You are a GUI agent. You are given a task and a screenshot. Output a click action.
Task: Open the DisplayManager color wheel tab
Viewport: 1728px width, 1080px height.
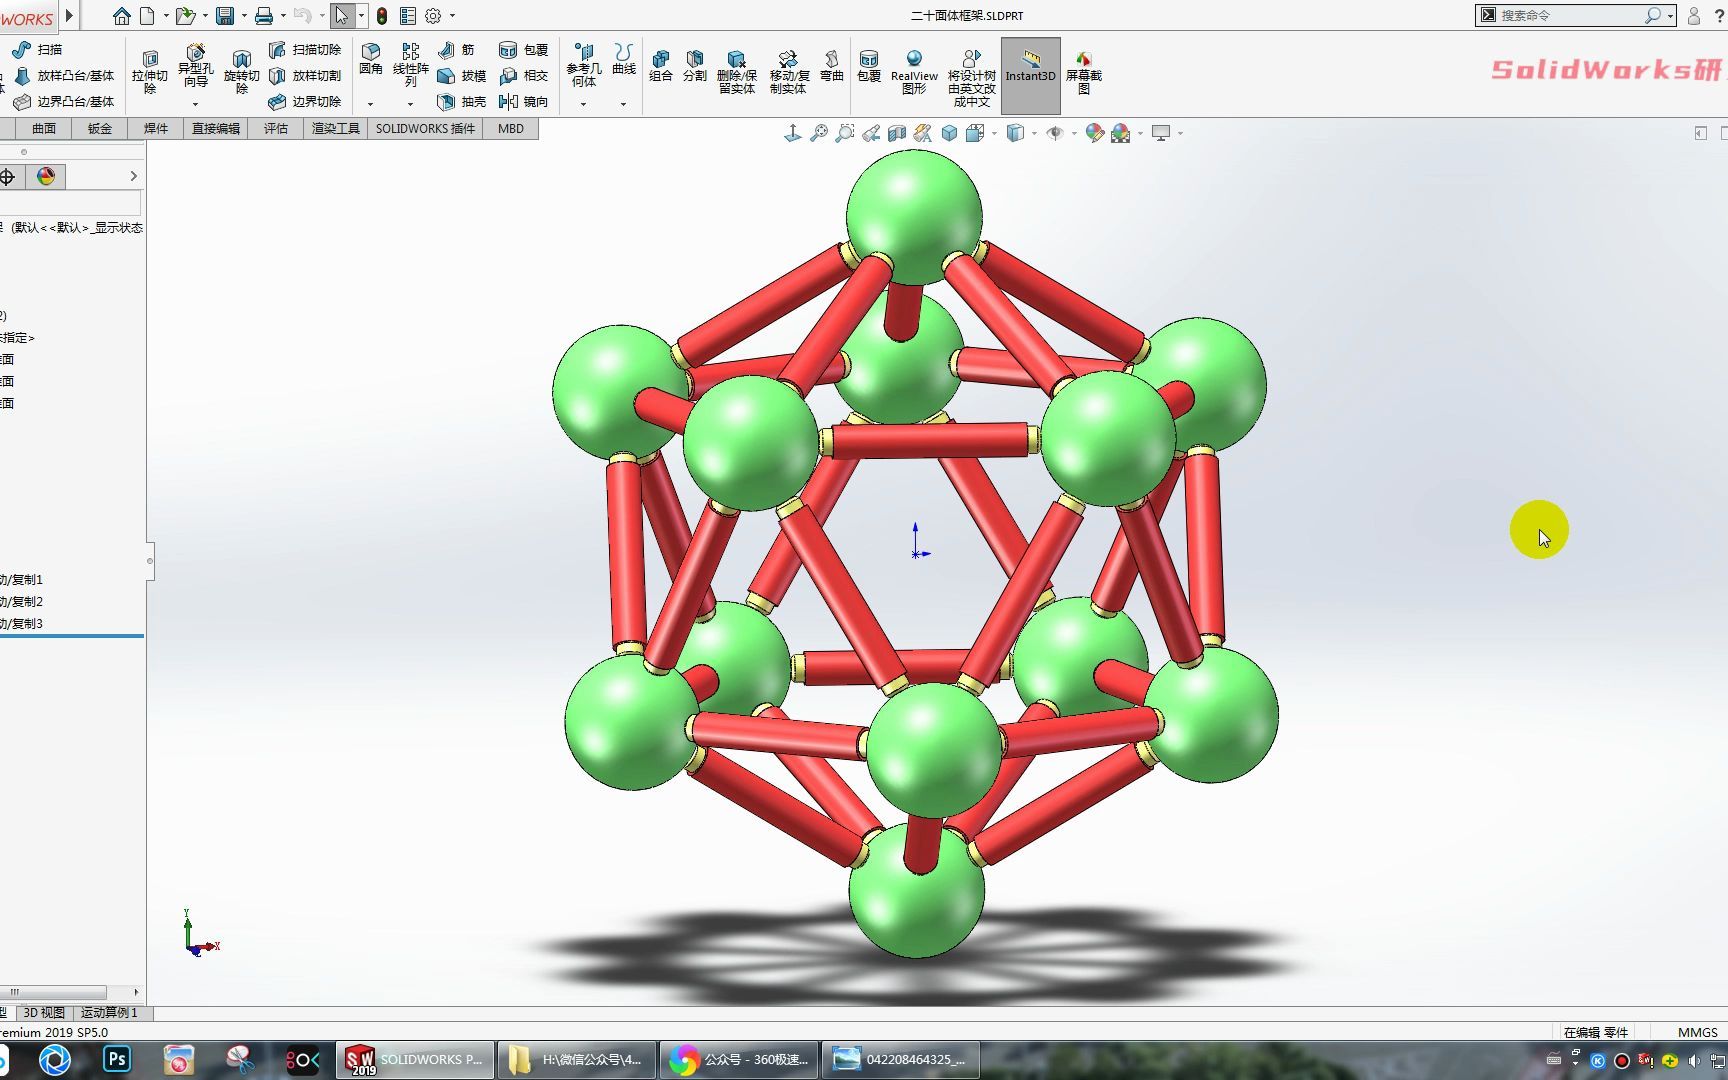pyautogui.click(x=46, y=176)
